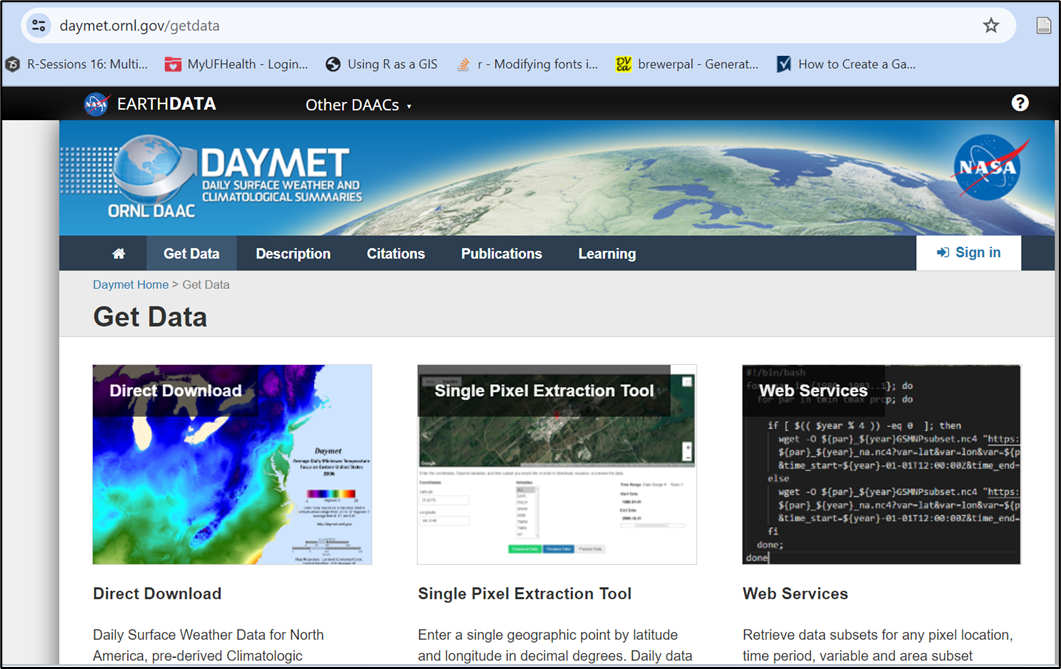Screen dimensions: 1061x669
Task: Open the Single Pixel Extraction Tool heading
Action: tap(524, 593)
